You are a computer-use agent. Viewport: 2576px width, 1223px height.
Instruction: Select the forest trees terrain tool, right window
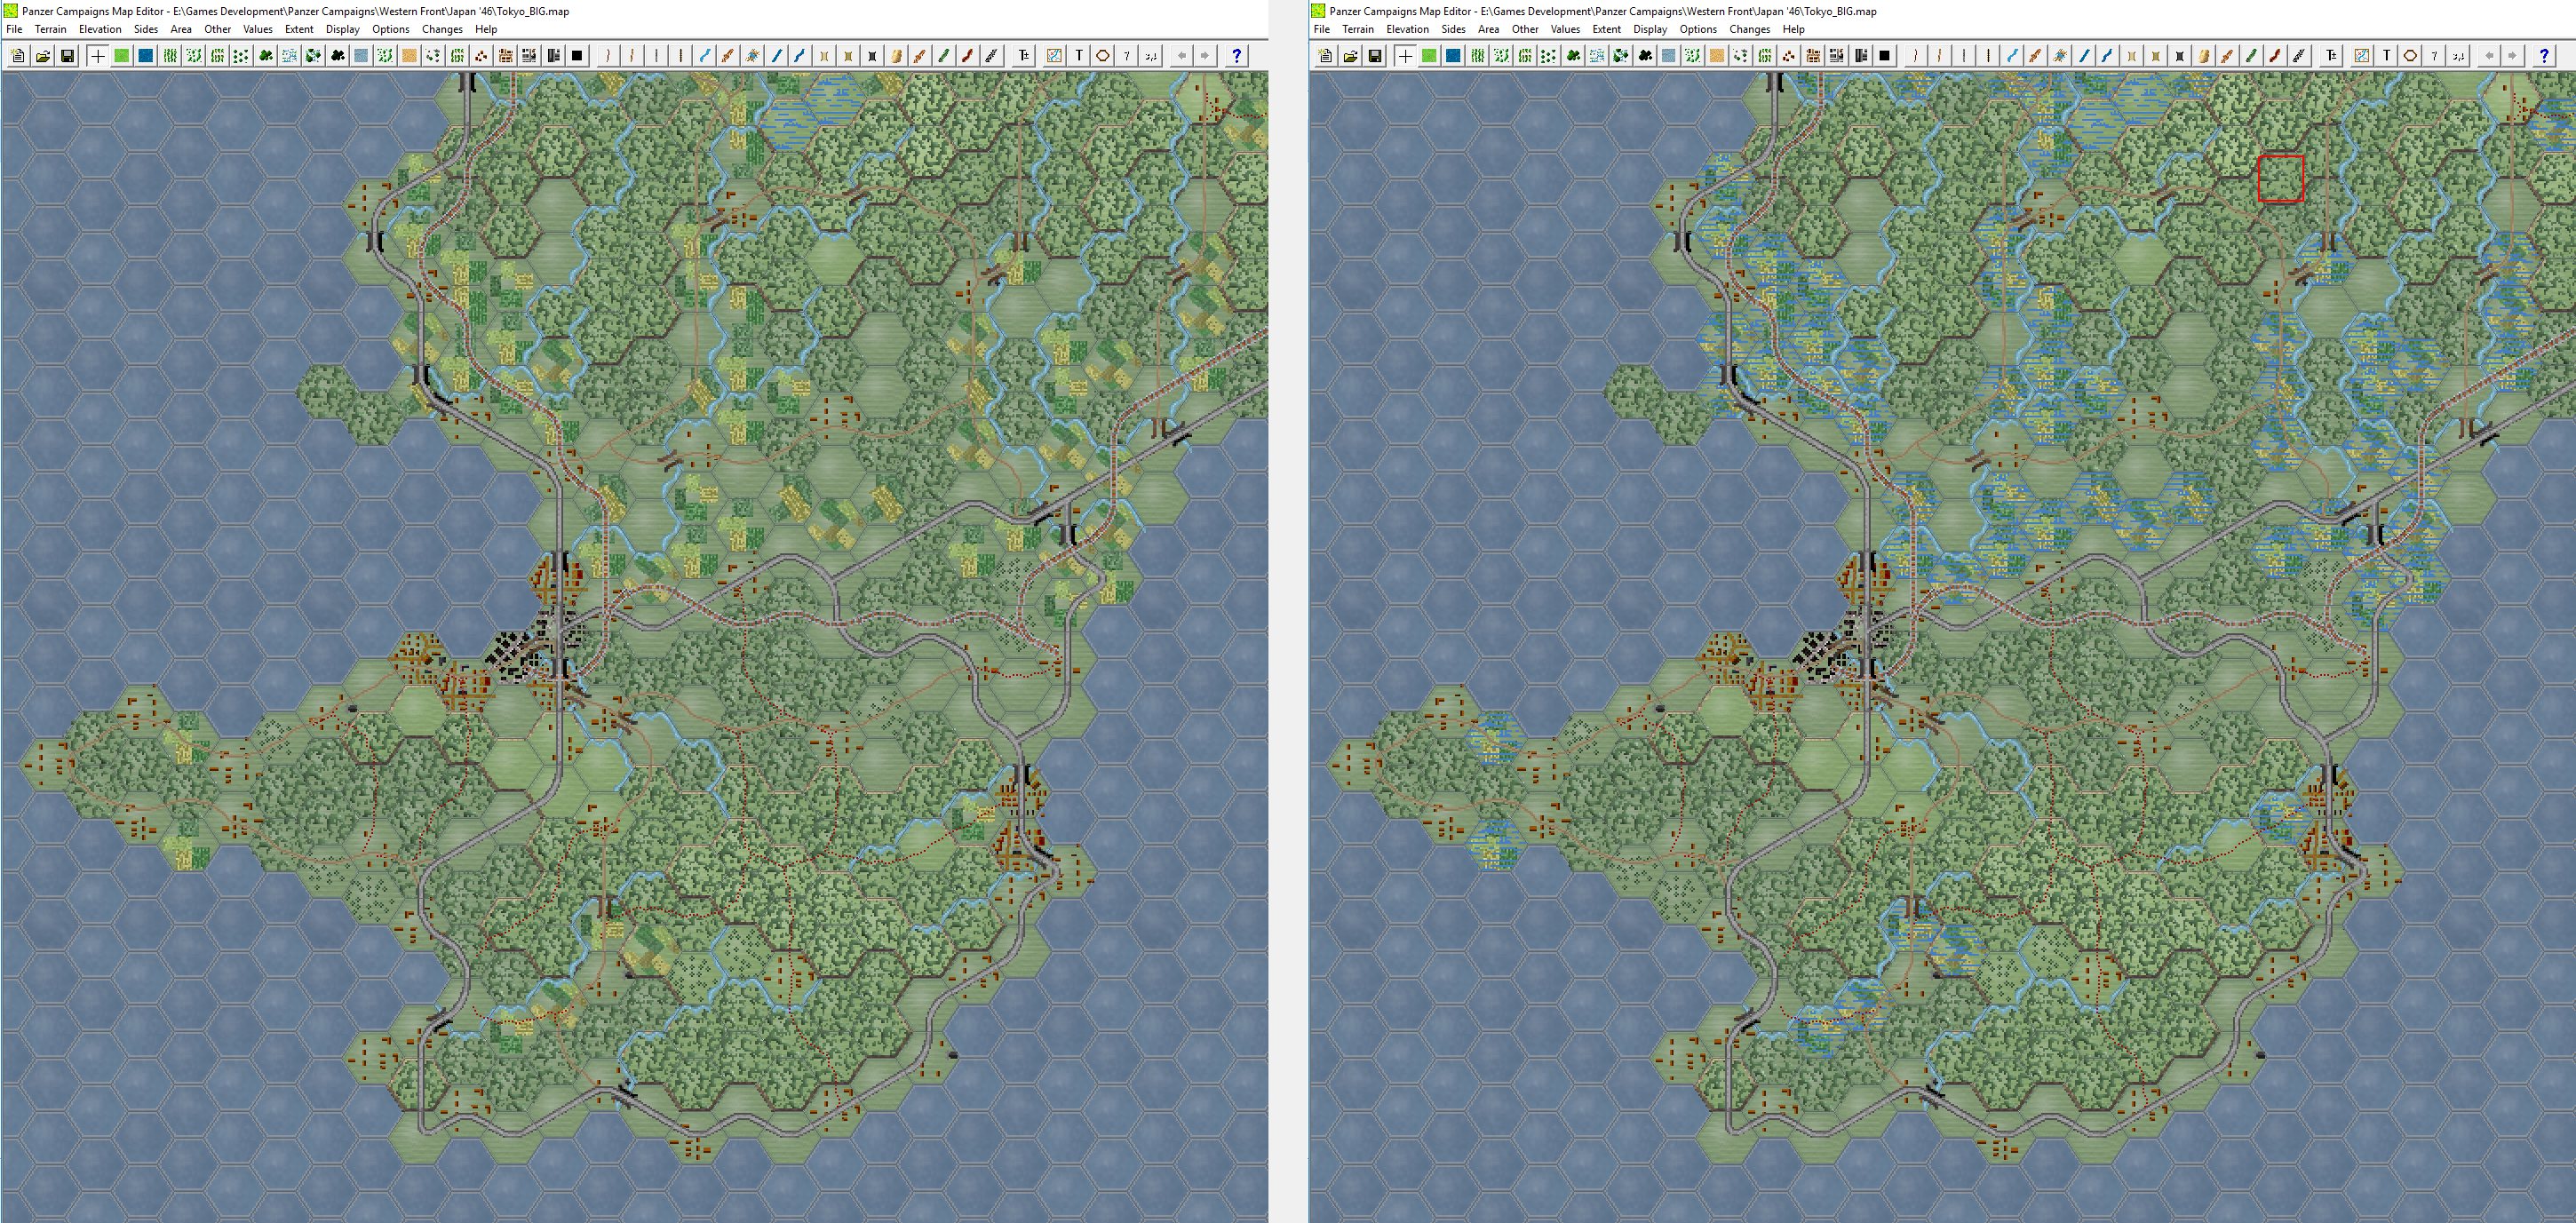tap(1574, 56)
